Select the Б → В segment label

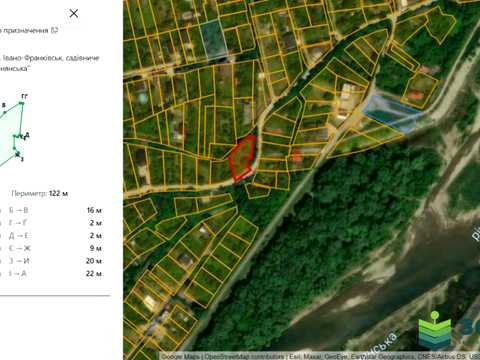[x=19, y=210]
